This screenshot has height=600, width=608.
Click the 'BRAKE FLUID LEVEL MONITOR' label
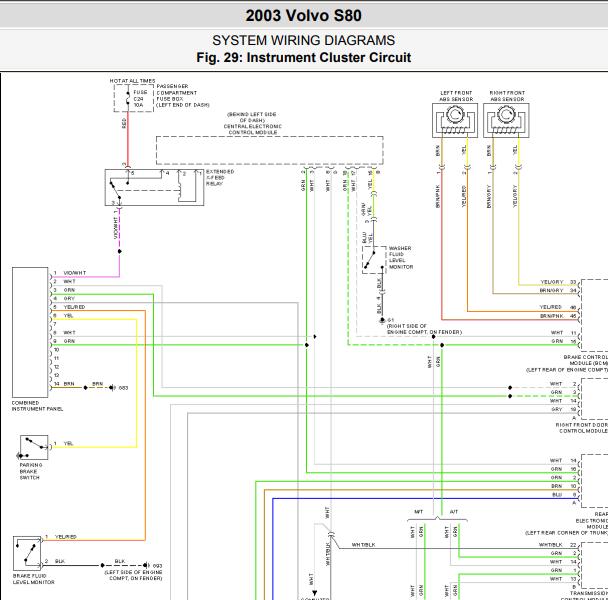(33, 579)
